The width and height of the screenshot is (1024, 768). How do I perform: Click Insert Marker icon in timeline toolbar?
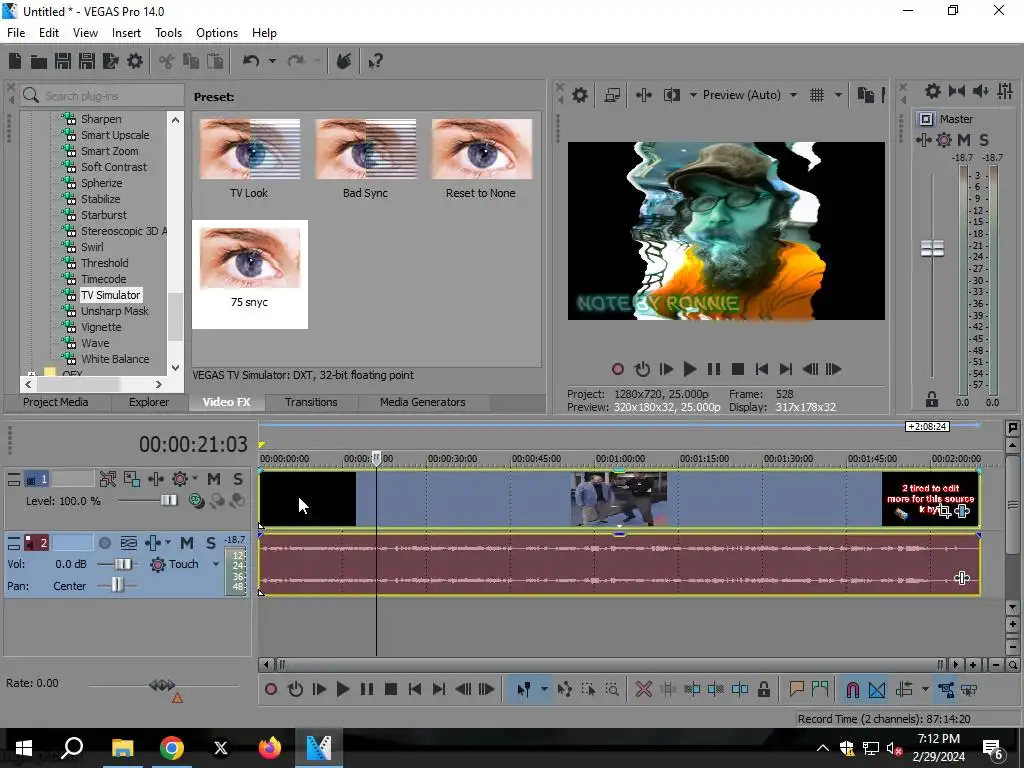[x=796, y=690]
